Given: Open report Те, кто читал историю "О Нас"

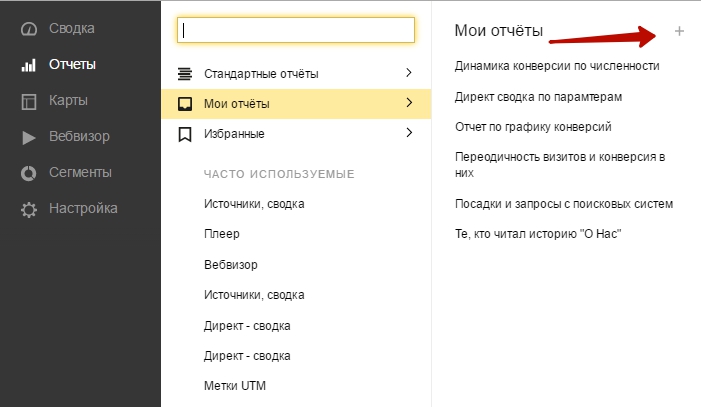Looking at the screenshot, I should [538, 234].
